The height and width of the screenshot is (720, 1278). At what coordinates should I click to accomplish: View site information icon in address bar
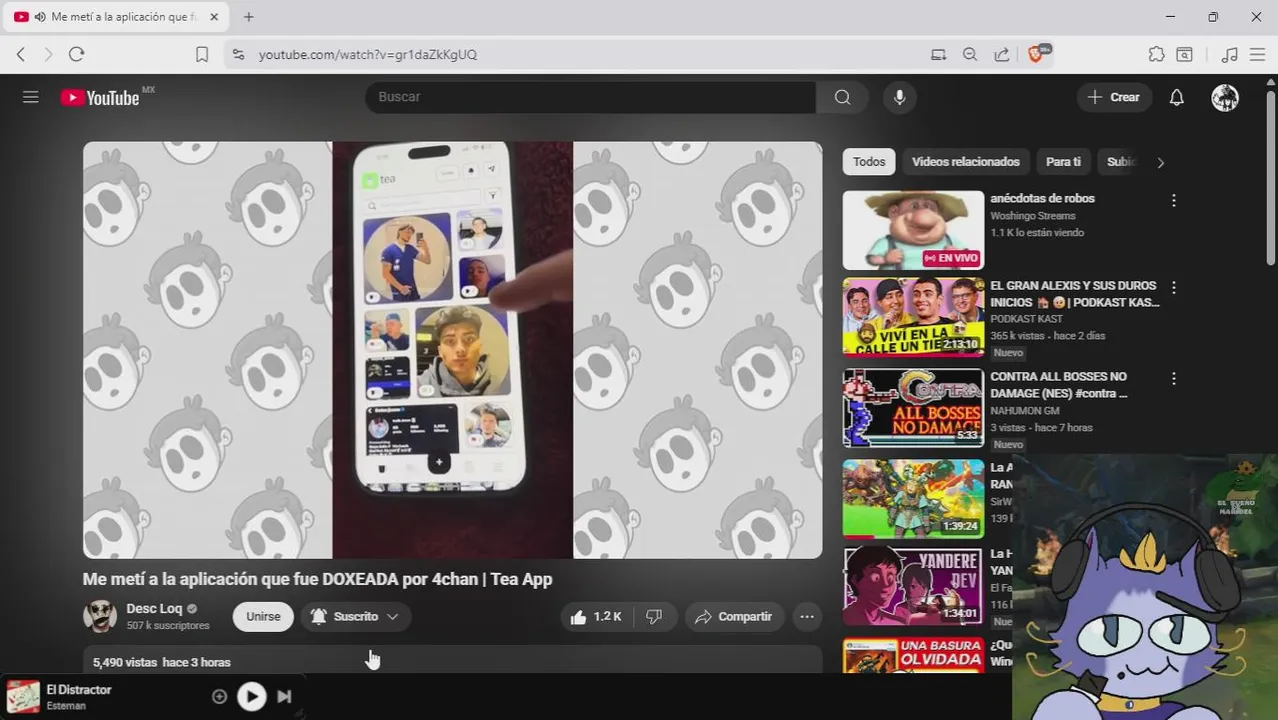point(238,54)
